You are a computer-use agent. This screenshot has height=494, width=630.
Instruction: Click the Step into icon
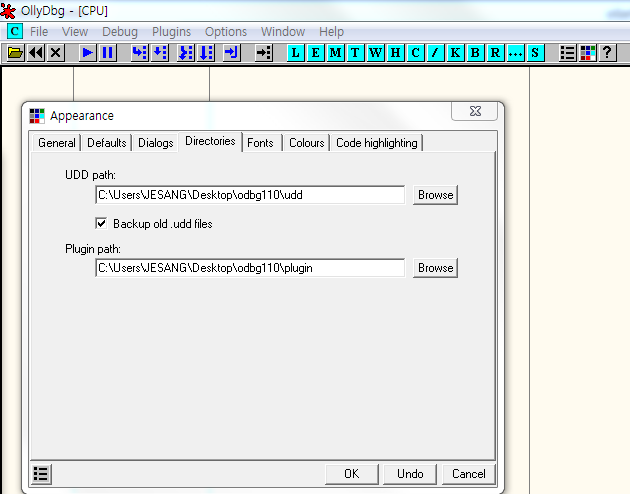tap(139, 53)
